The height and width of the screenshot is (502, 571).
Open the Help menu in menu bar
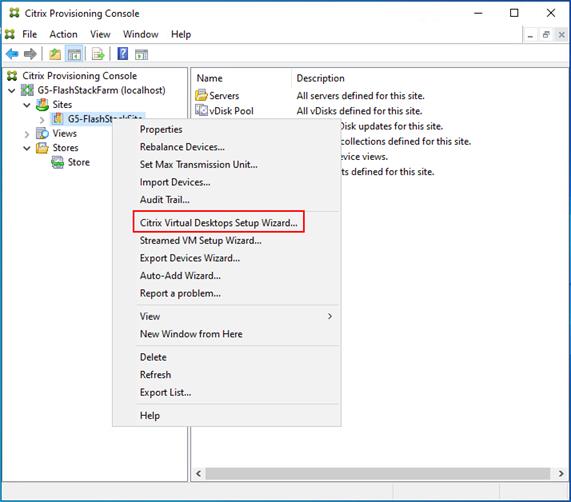181,34
